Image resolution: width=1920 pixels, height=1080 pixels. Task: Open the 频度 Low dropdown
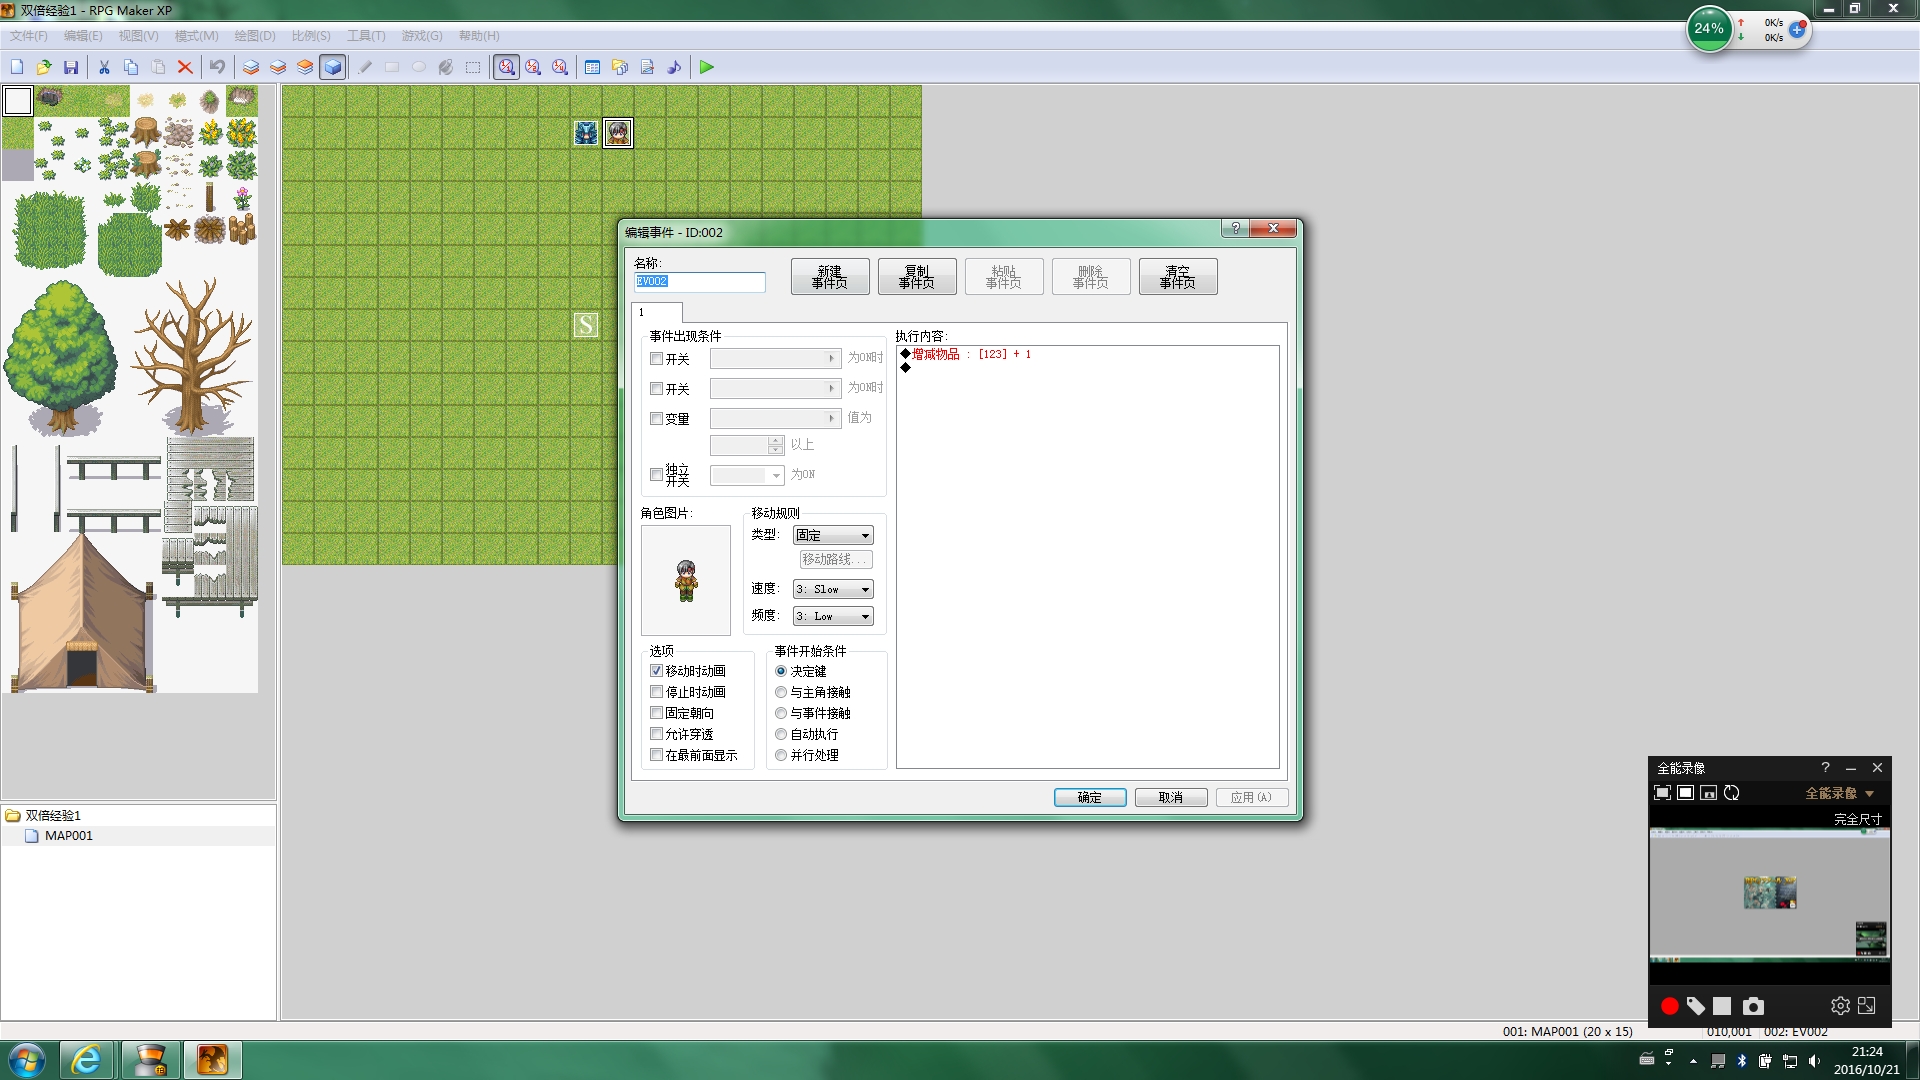[833, 616]
